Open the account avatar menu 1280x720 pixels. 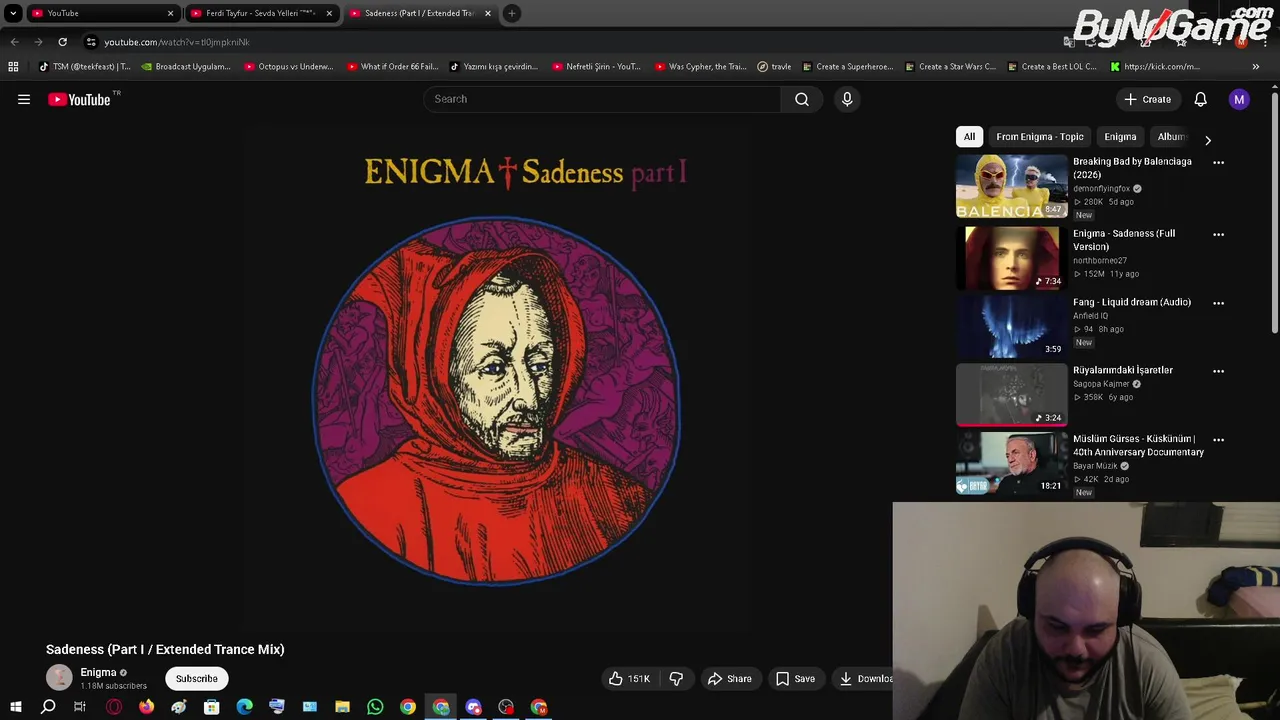1239,99
